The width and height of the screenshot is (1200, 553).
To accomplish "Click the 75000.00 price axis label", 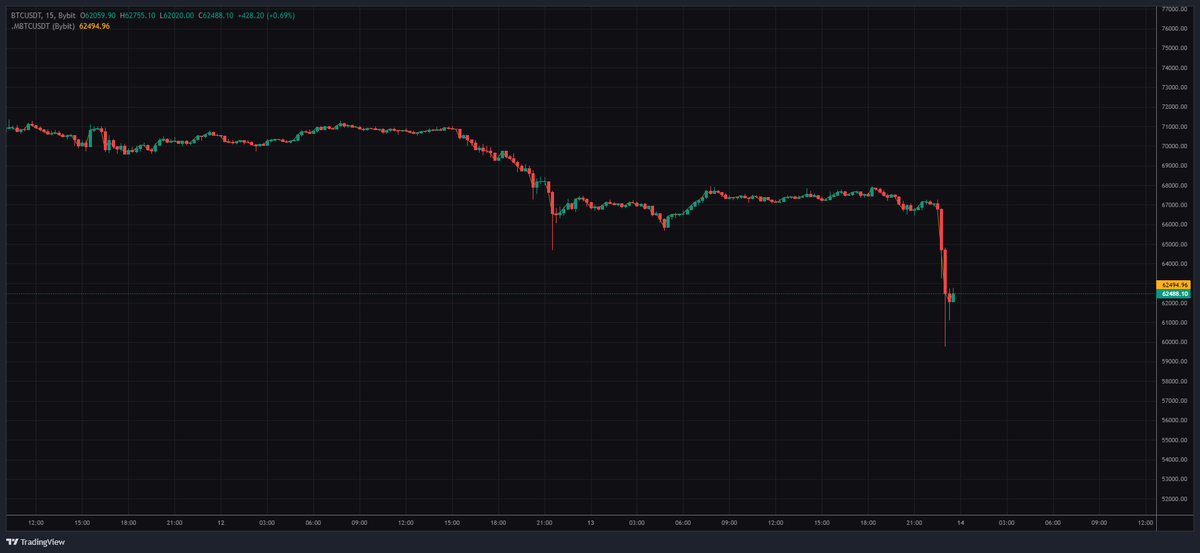I will [x=1174, y=48].
